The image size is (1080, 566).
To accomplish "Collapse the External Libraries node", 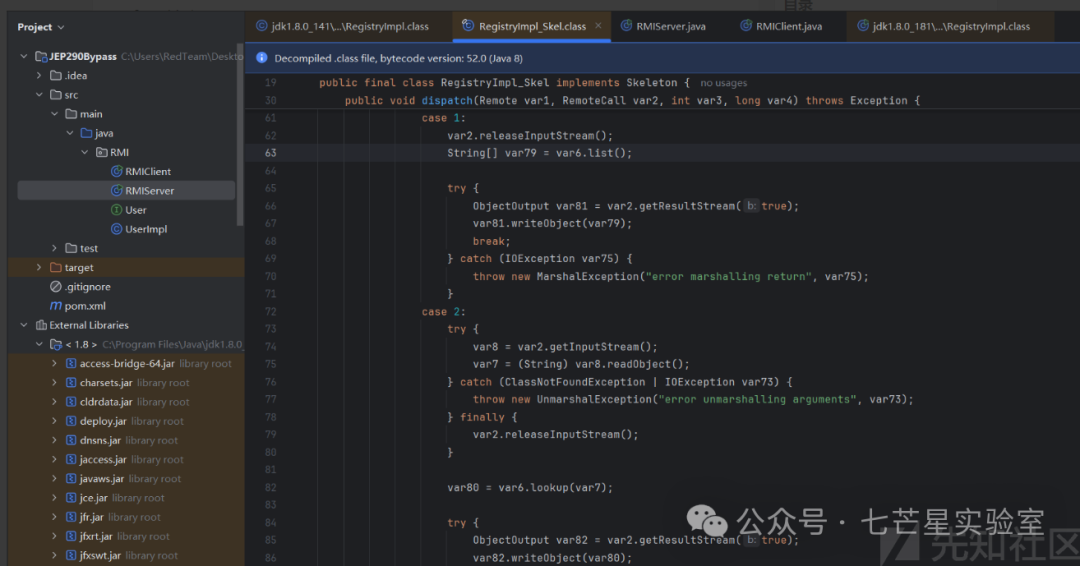I will 24,325.
